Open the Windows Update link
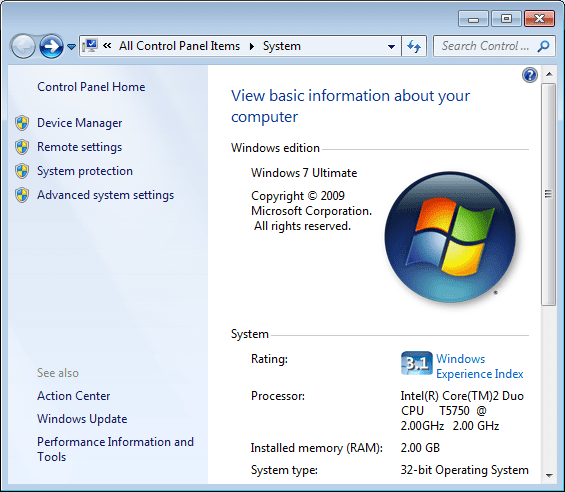 tap(82, 419)
